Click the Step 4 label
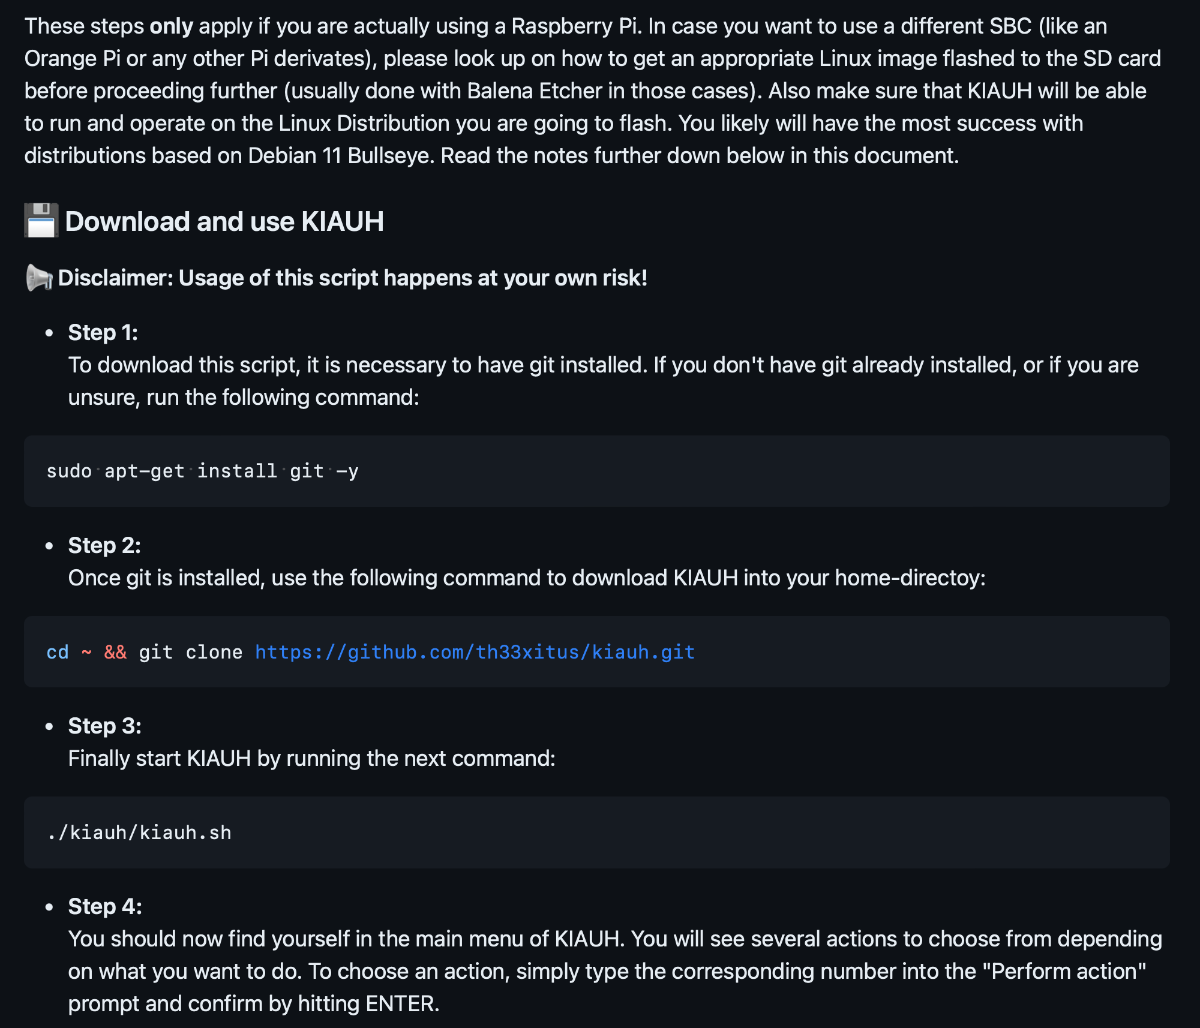Screen dimensions: 1200x1028 click(105, 907)
